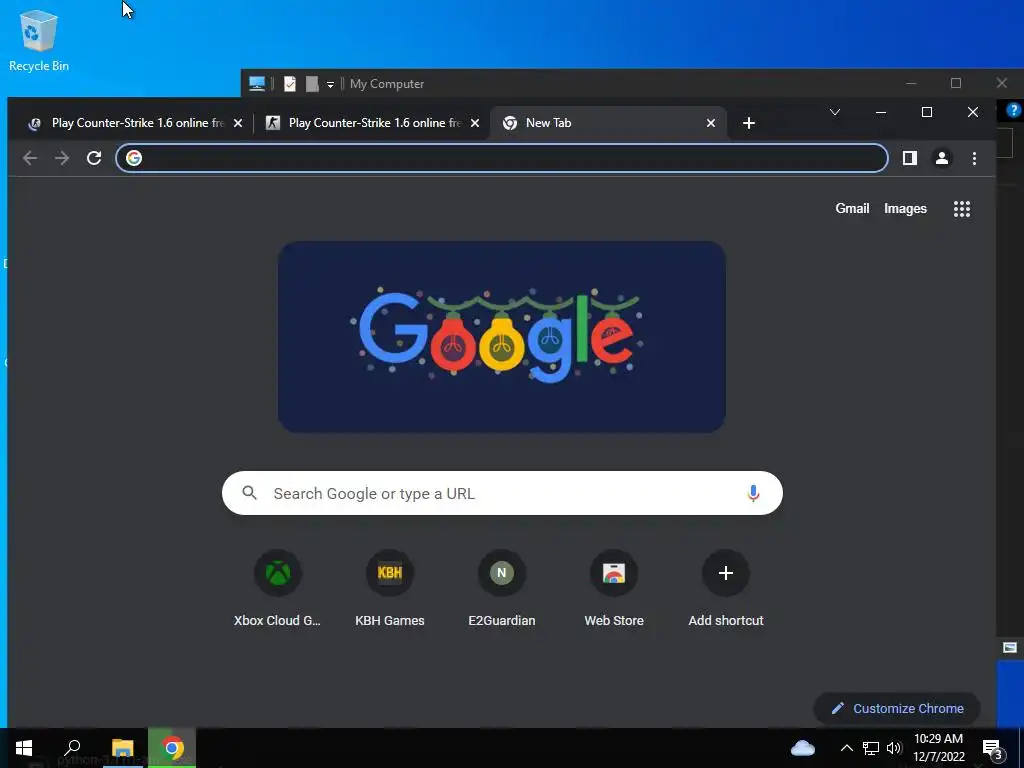1024x768 pixels.
Task: Click the properties checkmark icon in My Computer title bar
Action: 290,84
